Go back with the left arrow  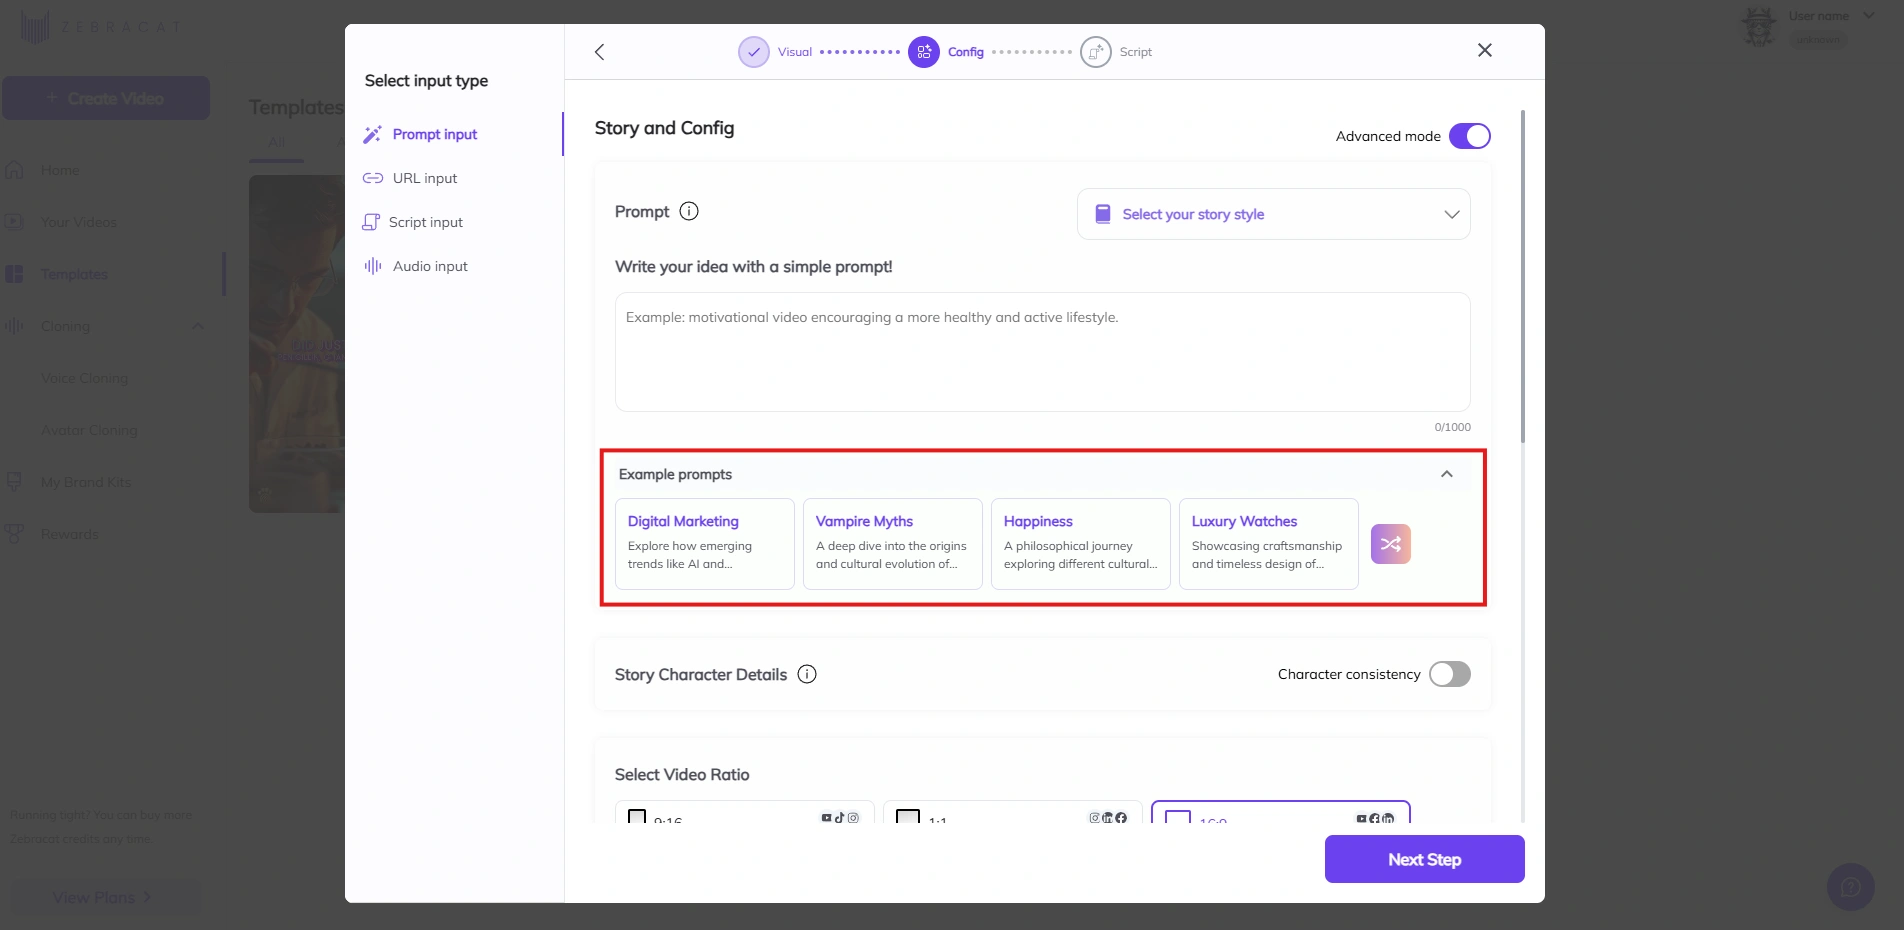coord(599,52)
